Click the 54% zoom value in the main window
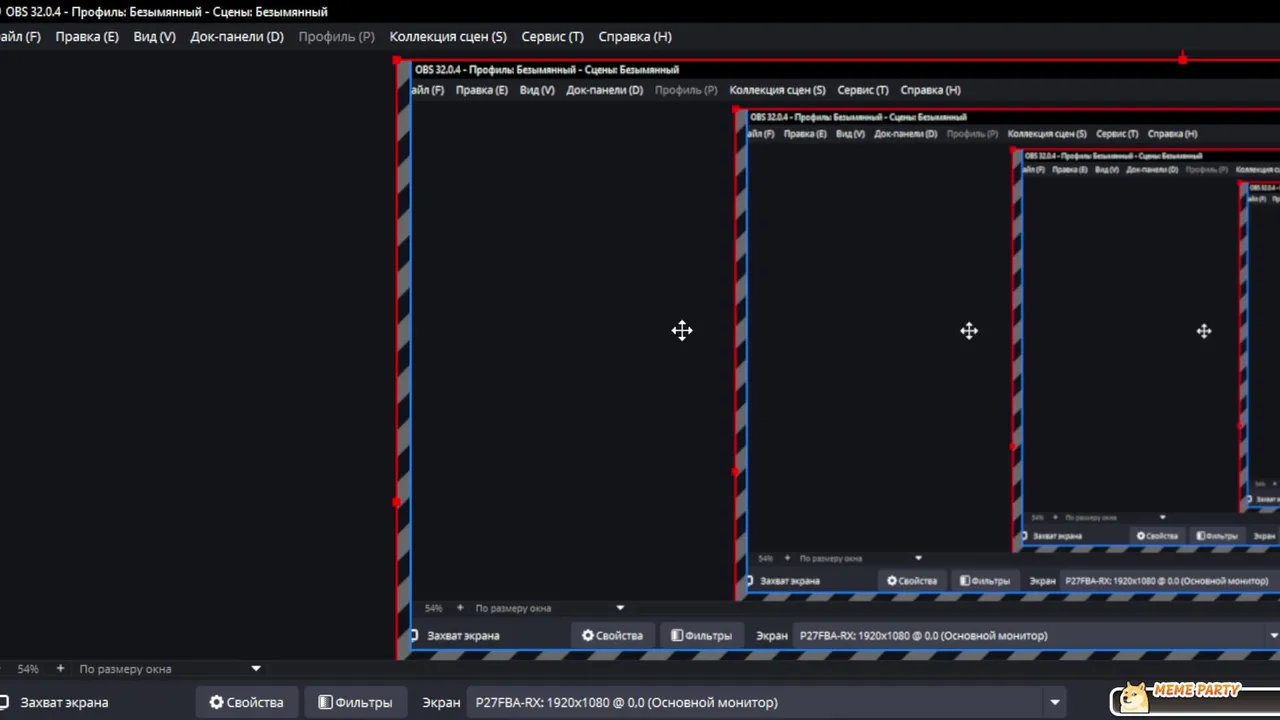The width and height of the screenshot is (1280, 720). (28, 668)
